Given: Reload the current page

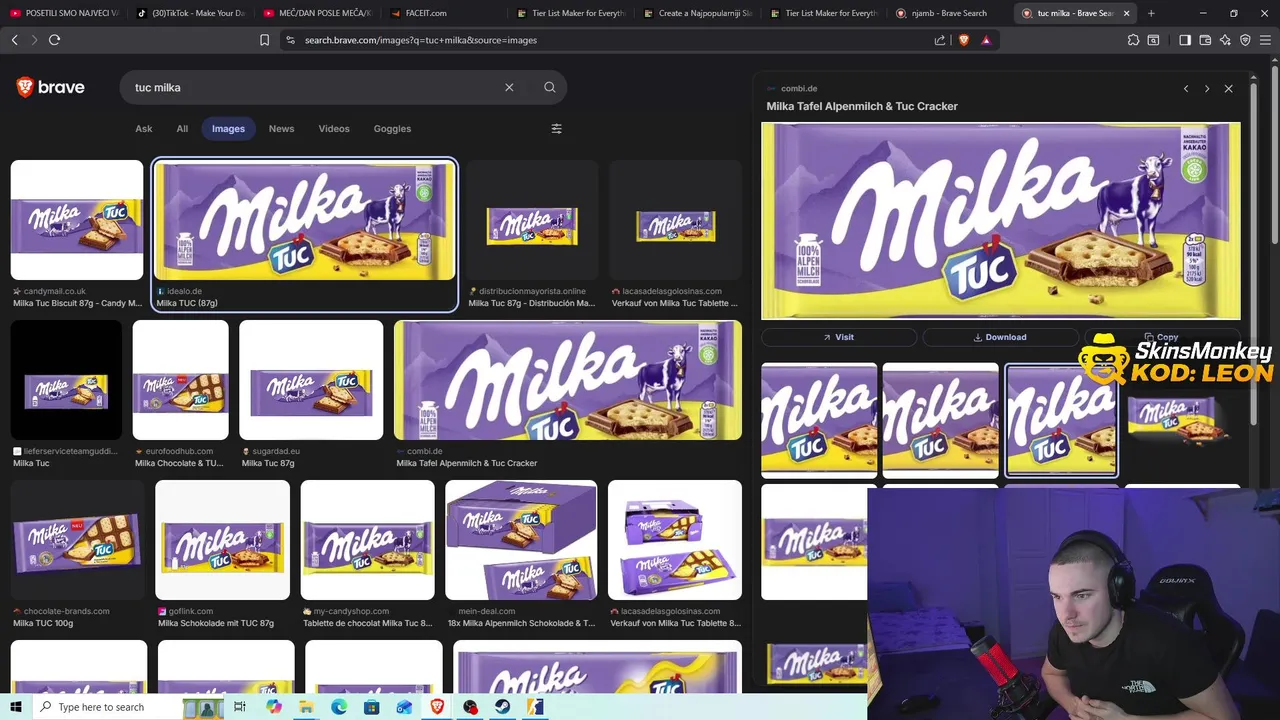Looking at the screenshot, I should click(x=54, y=40).
